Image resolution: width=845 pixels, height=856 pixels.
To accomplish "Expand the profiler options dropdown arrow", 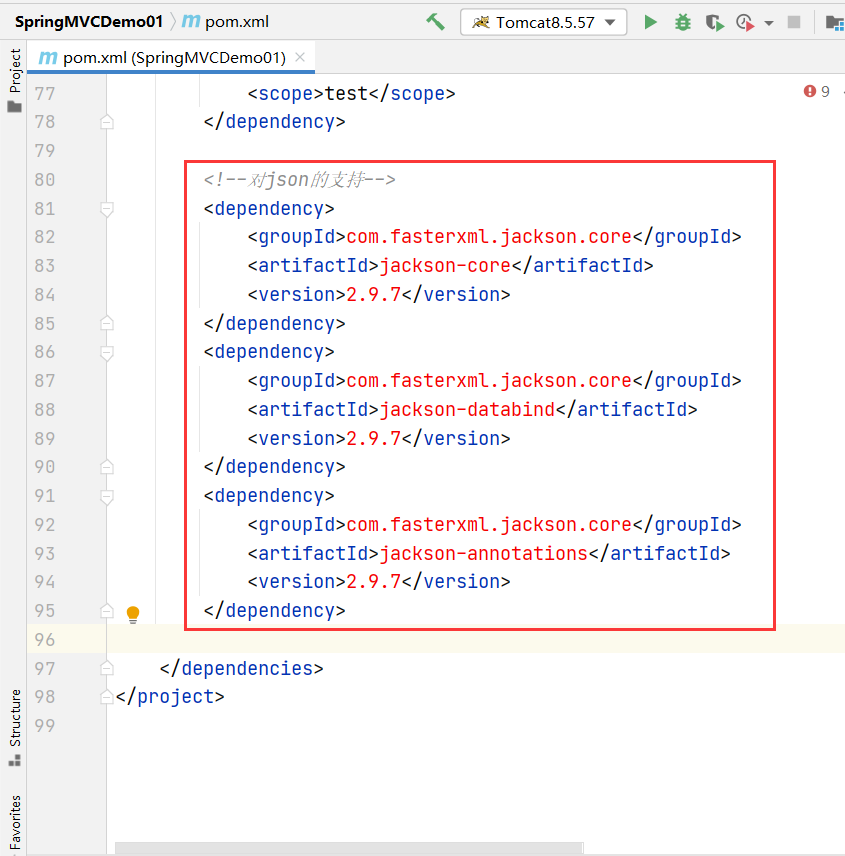I will pyautogui.click(x=769, y=23).
